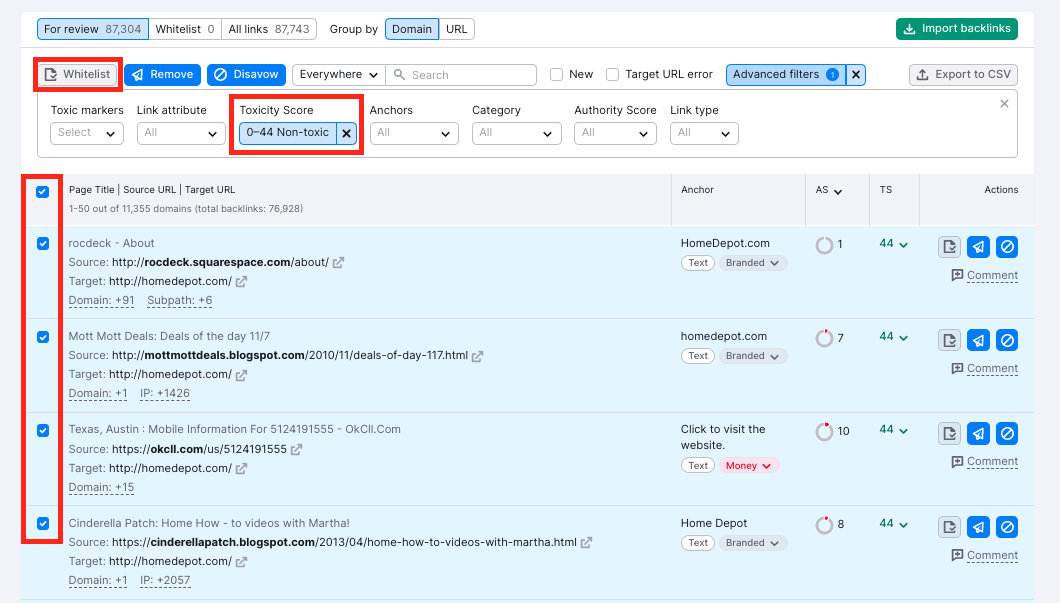Click the Export to CSV button

click(x=963, y=74)
